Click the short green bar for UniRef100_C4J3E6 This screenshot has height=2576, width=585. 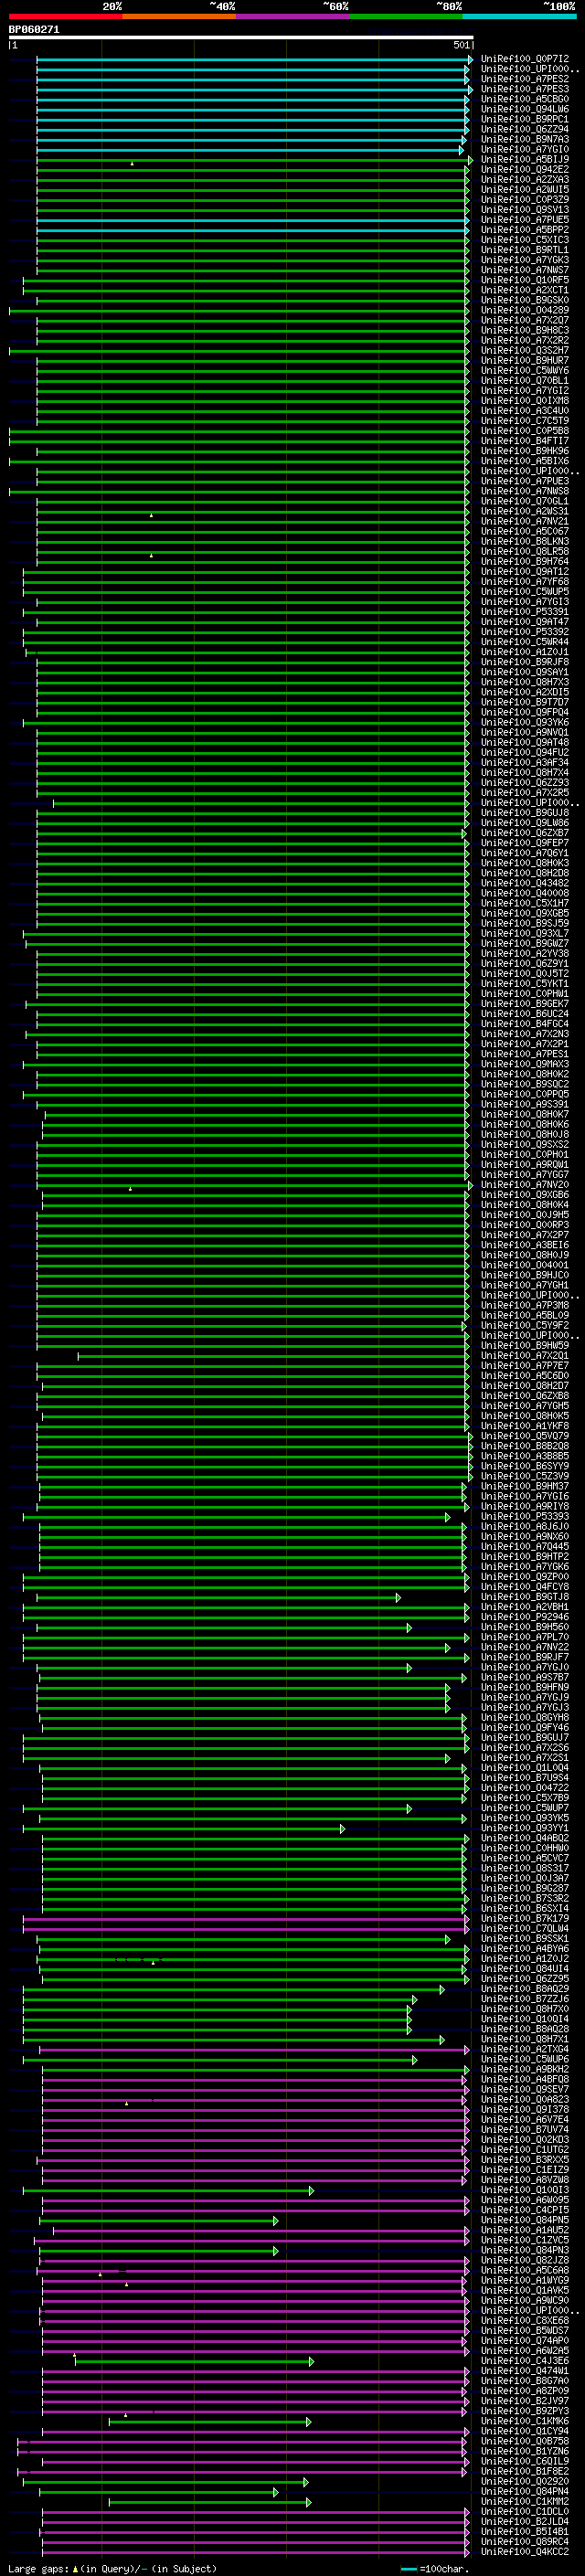194,2361
